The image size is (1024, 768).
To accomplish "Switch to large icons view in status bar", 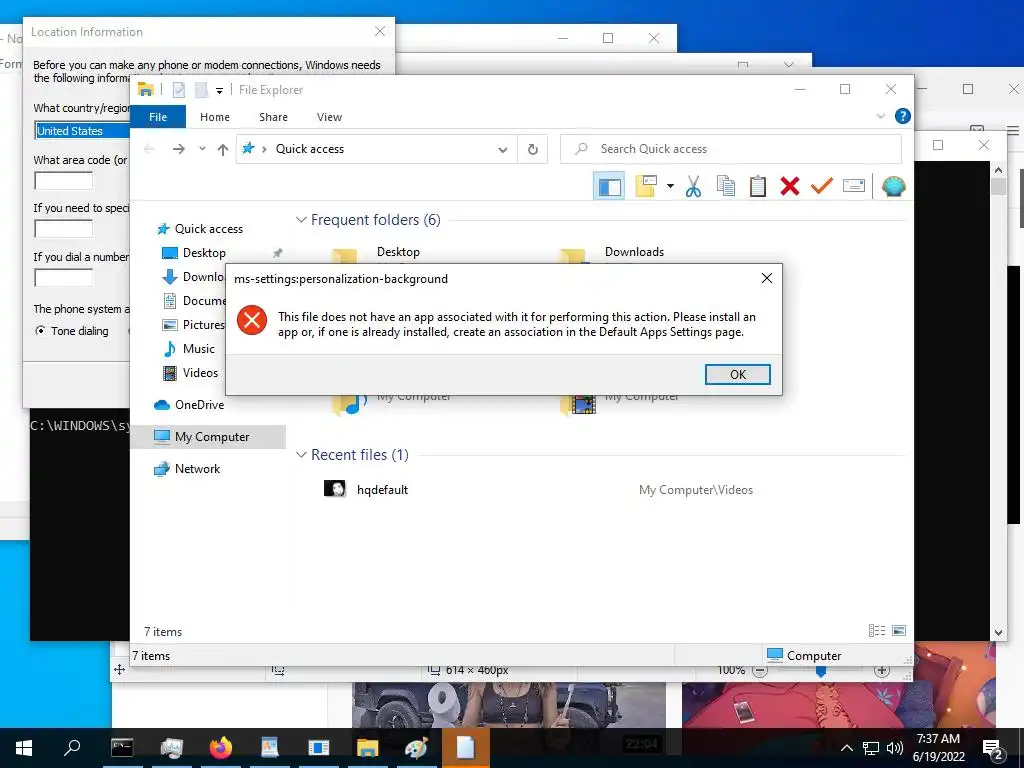I will (899, 630).
